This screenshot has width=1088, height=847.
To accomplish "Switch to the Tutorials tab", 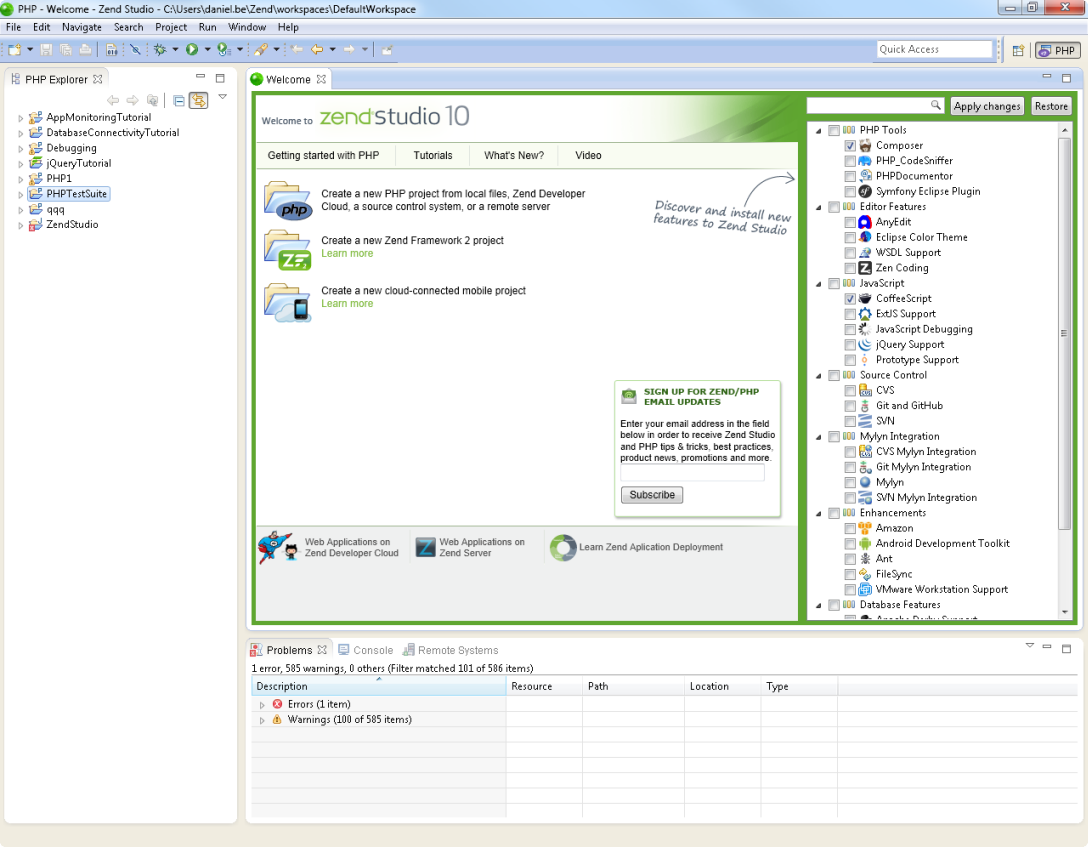I will point(433,155).
